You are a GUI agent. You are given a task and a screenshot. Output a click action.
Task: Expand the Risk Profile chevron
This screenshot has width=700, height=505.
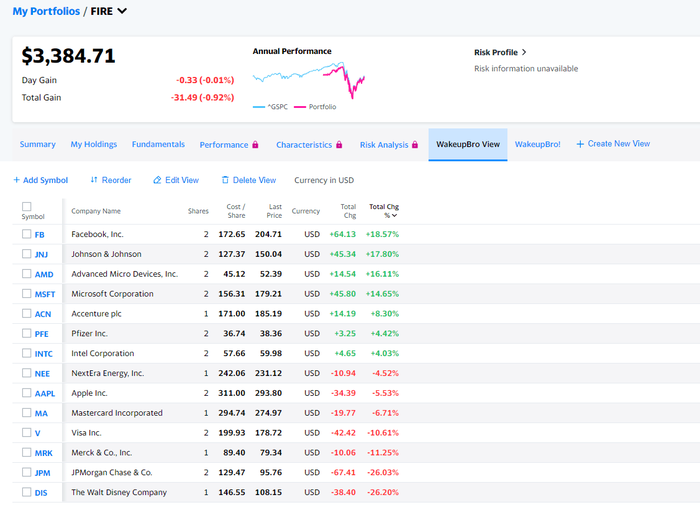[x=524, y=52]
